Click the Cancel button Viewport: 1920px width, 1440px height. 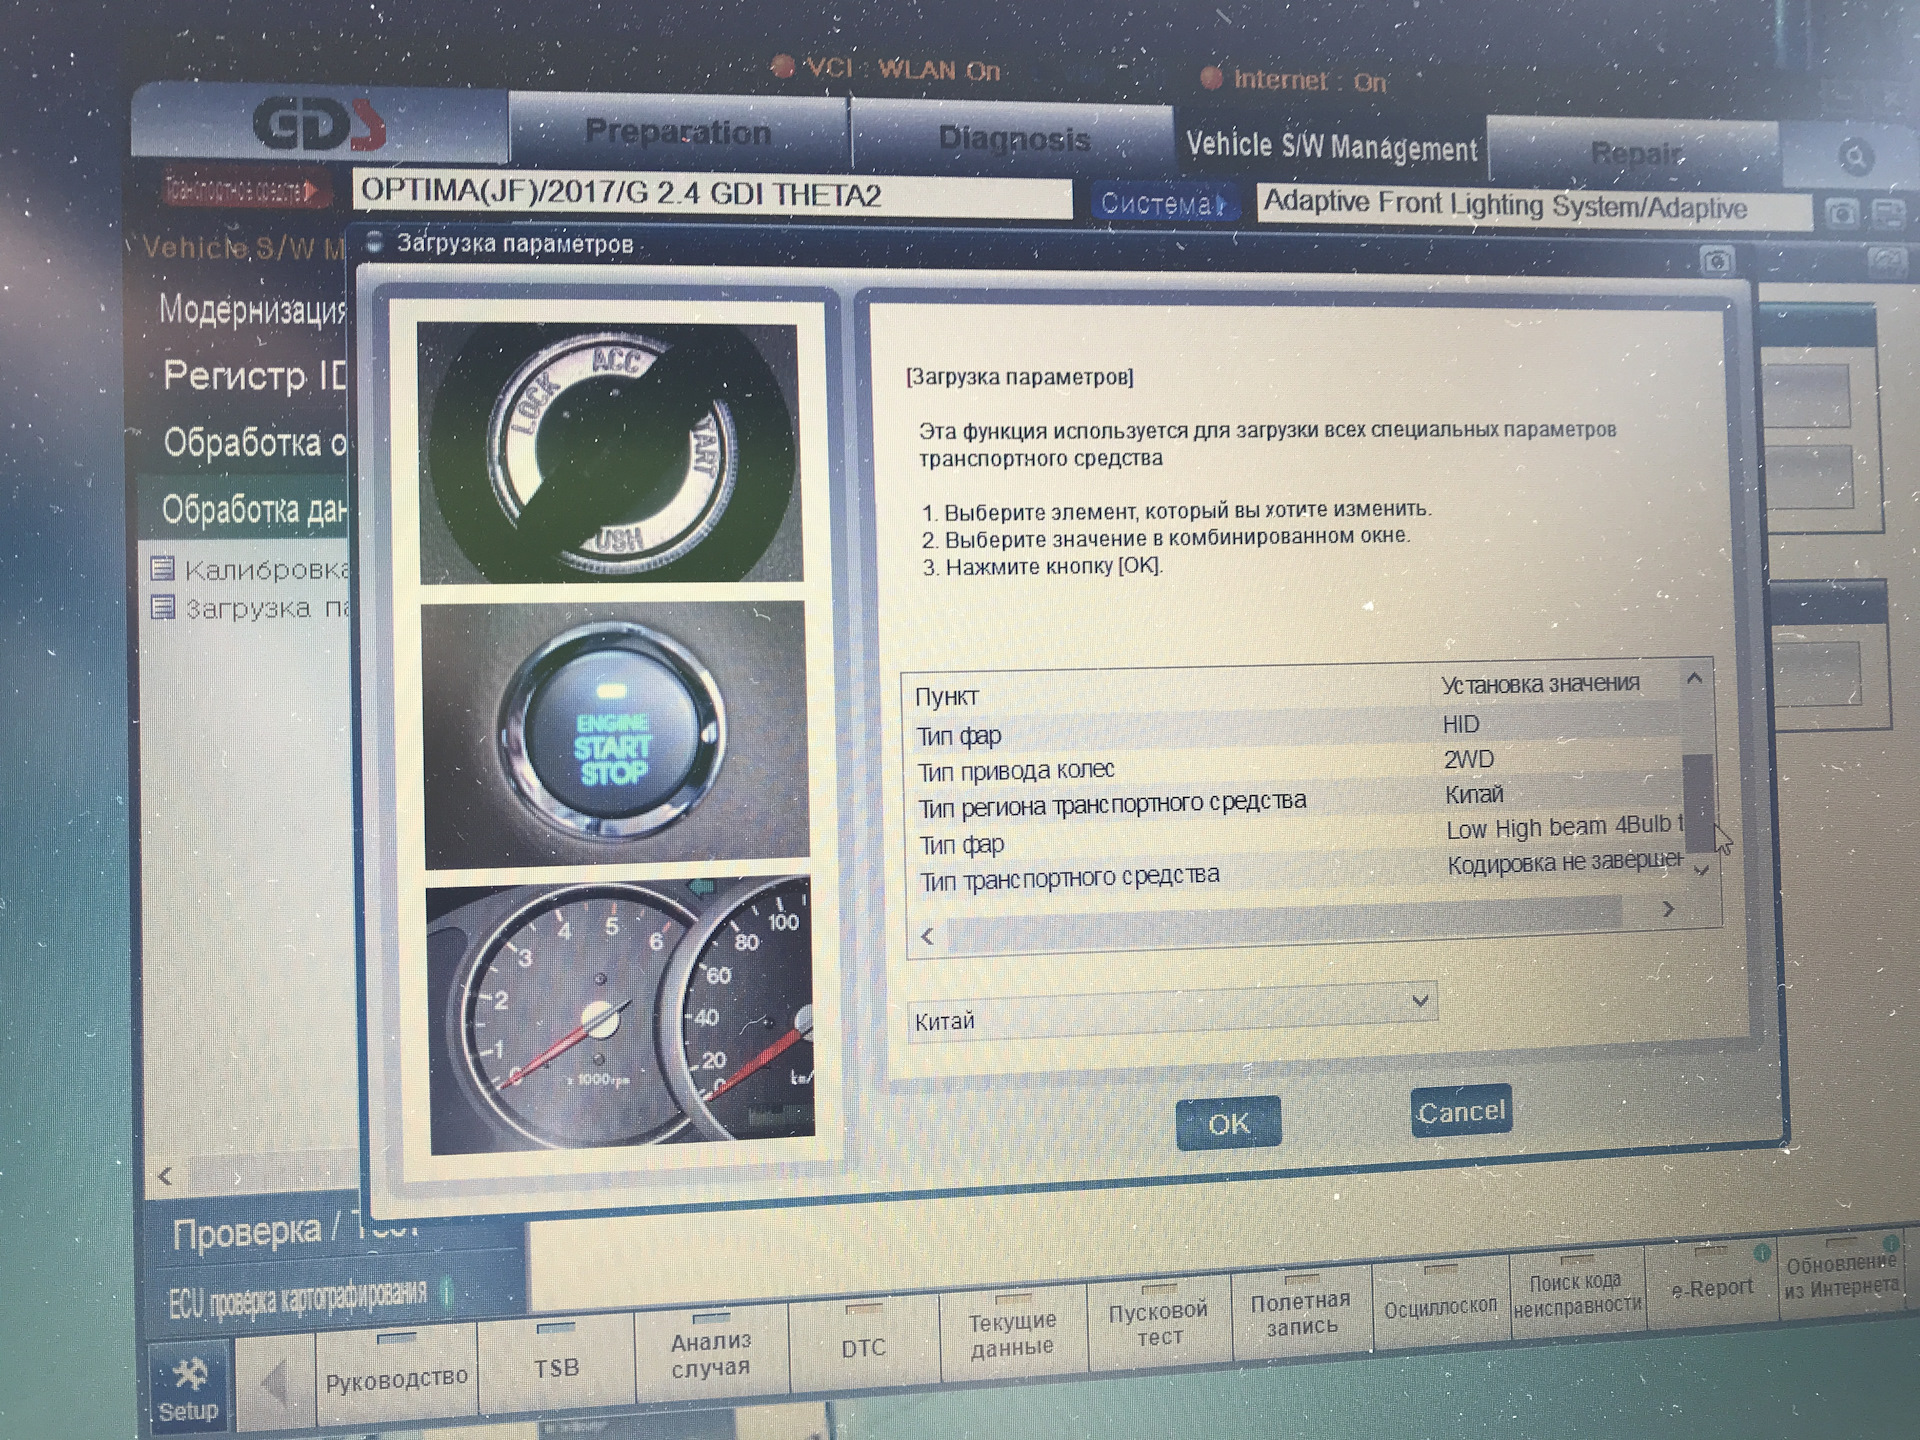pyautogui.click(x=1461, y=1111)
